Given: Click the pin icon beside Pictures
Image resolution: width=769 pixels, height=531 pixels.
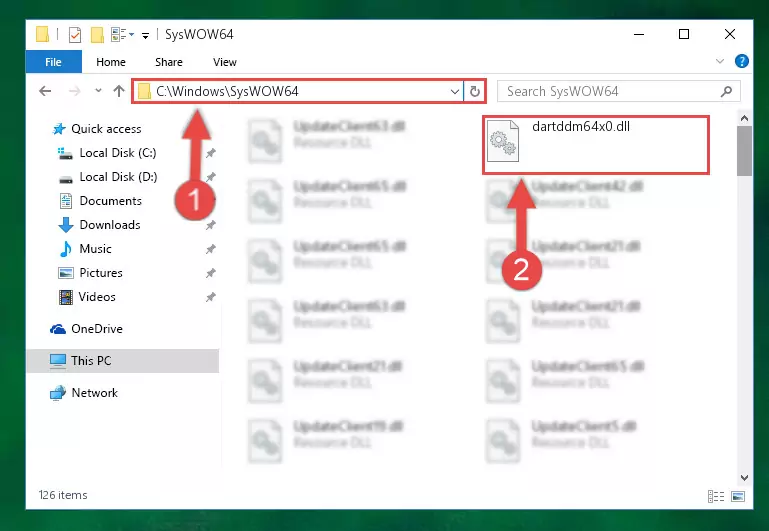Looking at the screenshot, I should [210, 273].
